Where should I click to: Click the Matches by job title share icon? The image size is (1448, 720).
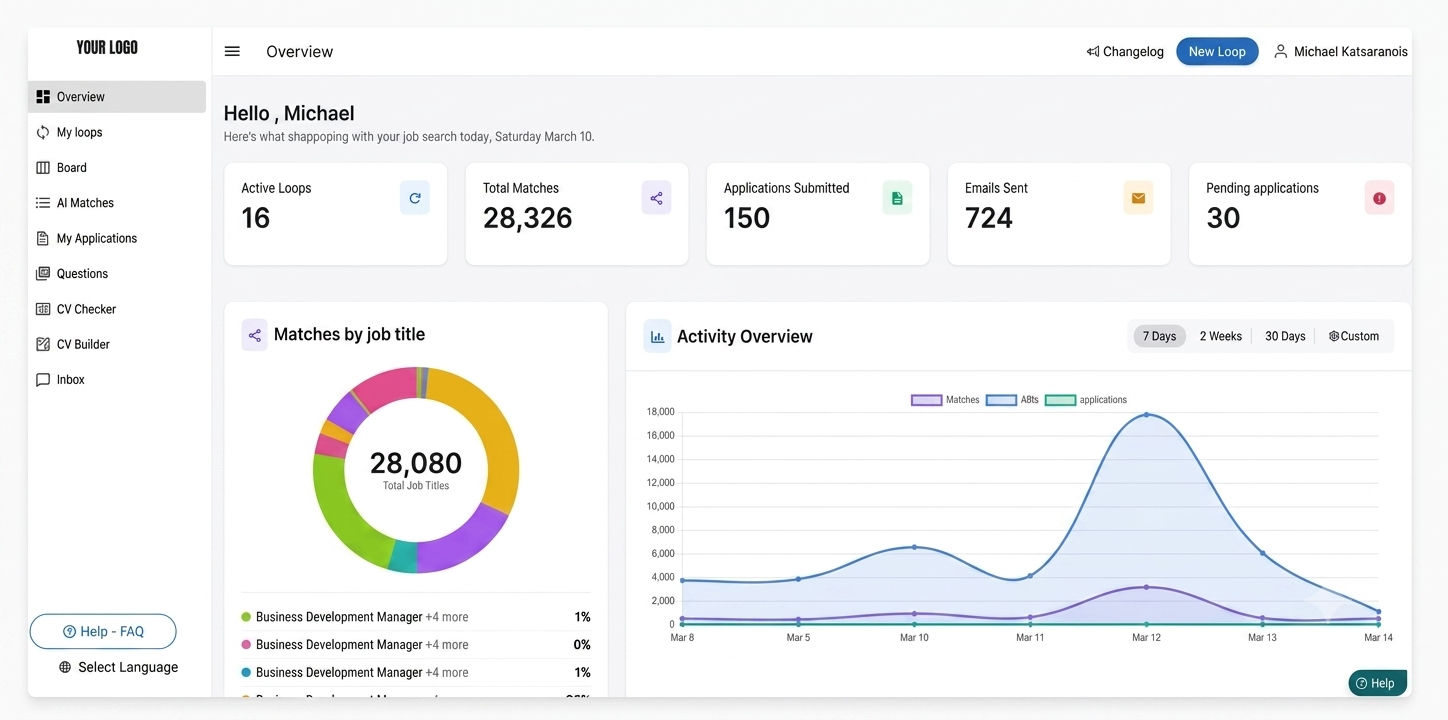(254, 335)
